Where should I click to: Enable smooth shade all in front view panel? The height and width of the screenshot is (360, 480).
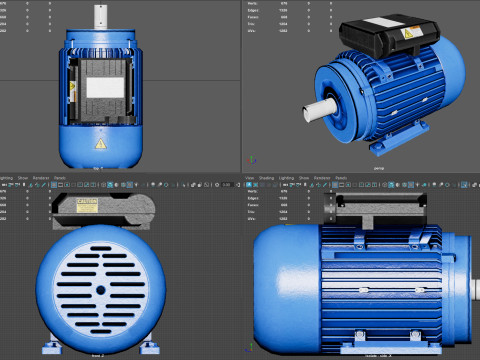coord(110,184)
